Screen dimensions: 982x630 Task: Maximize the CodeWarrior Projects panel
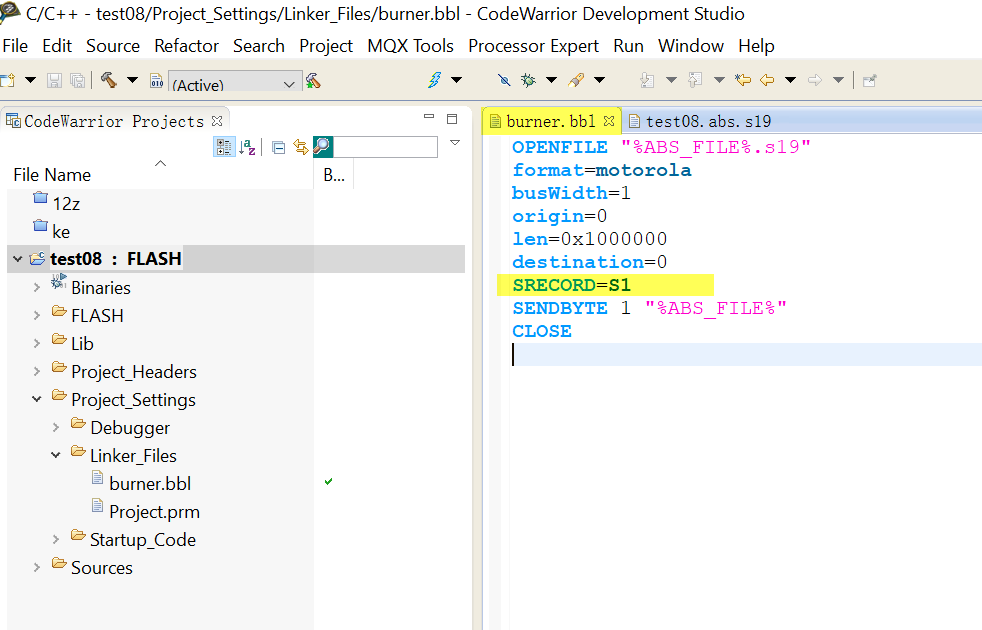point(452,119)
